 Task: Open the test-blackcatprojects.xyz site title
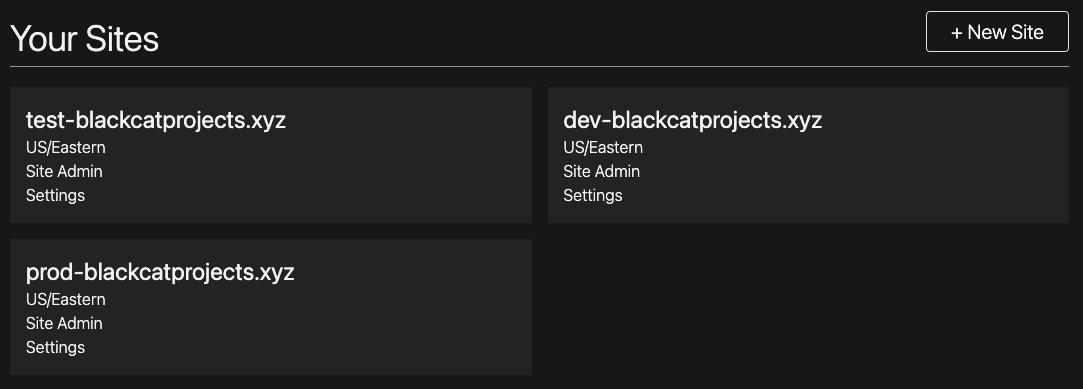click(x=155, y=120)
